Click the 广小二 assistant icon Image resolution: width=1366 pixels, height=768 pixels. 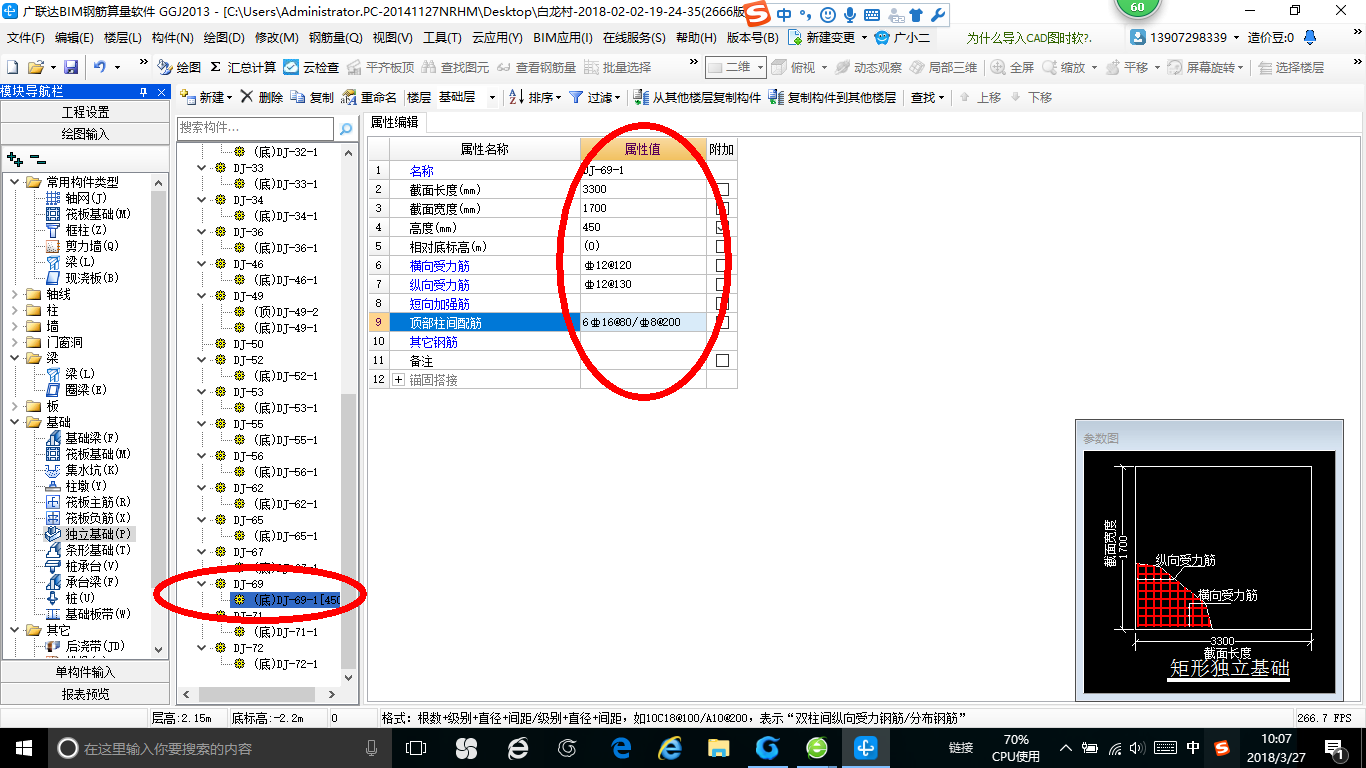(902, 38)
